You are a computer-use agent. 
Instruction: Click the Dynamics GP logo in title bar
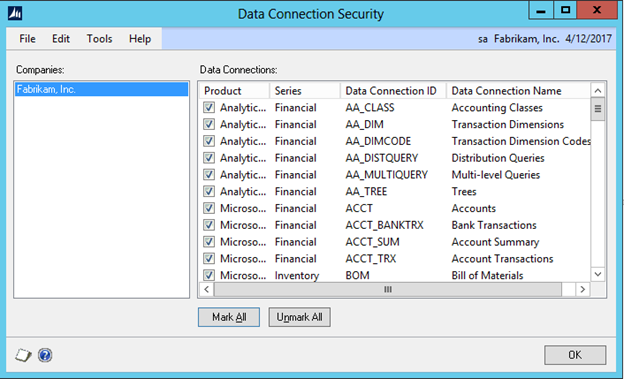(15, 14)
